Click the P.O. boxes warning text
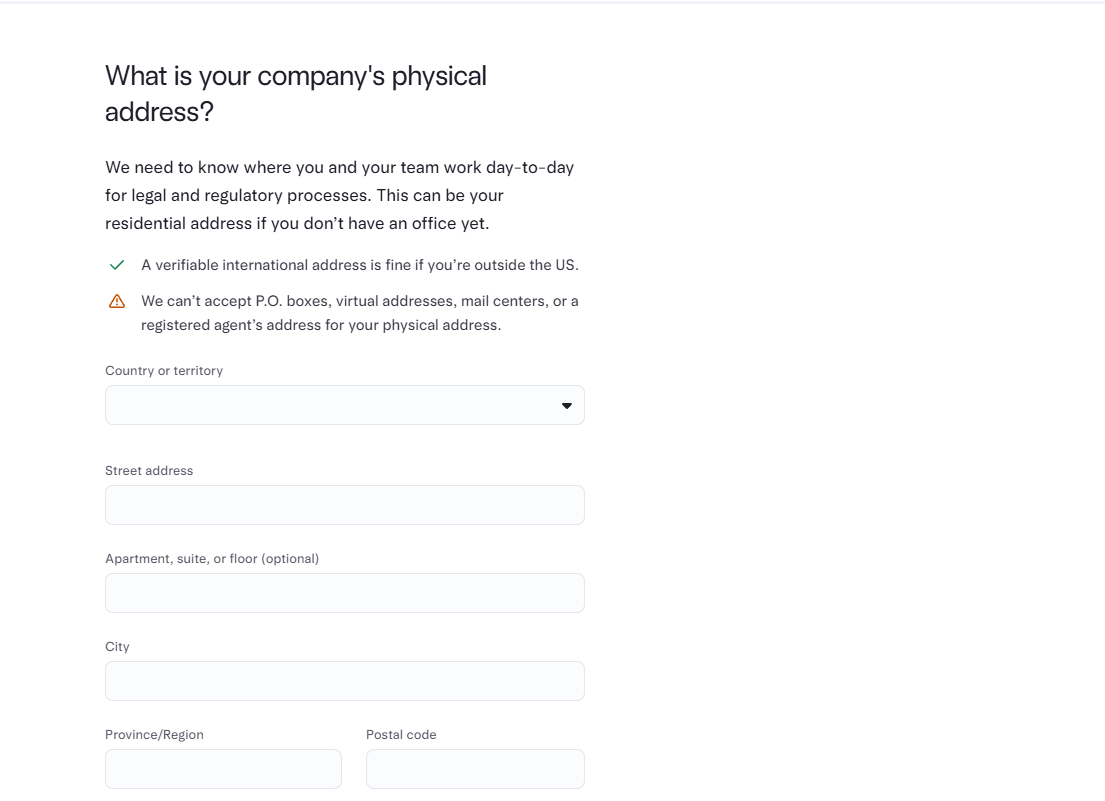Screen dimensions: 1105x801 pyautogui.click(x=359, y=313)
